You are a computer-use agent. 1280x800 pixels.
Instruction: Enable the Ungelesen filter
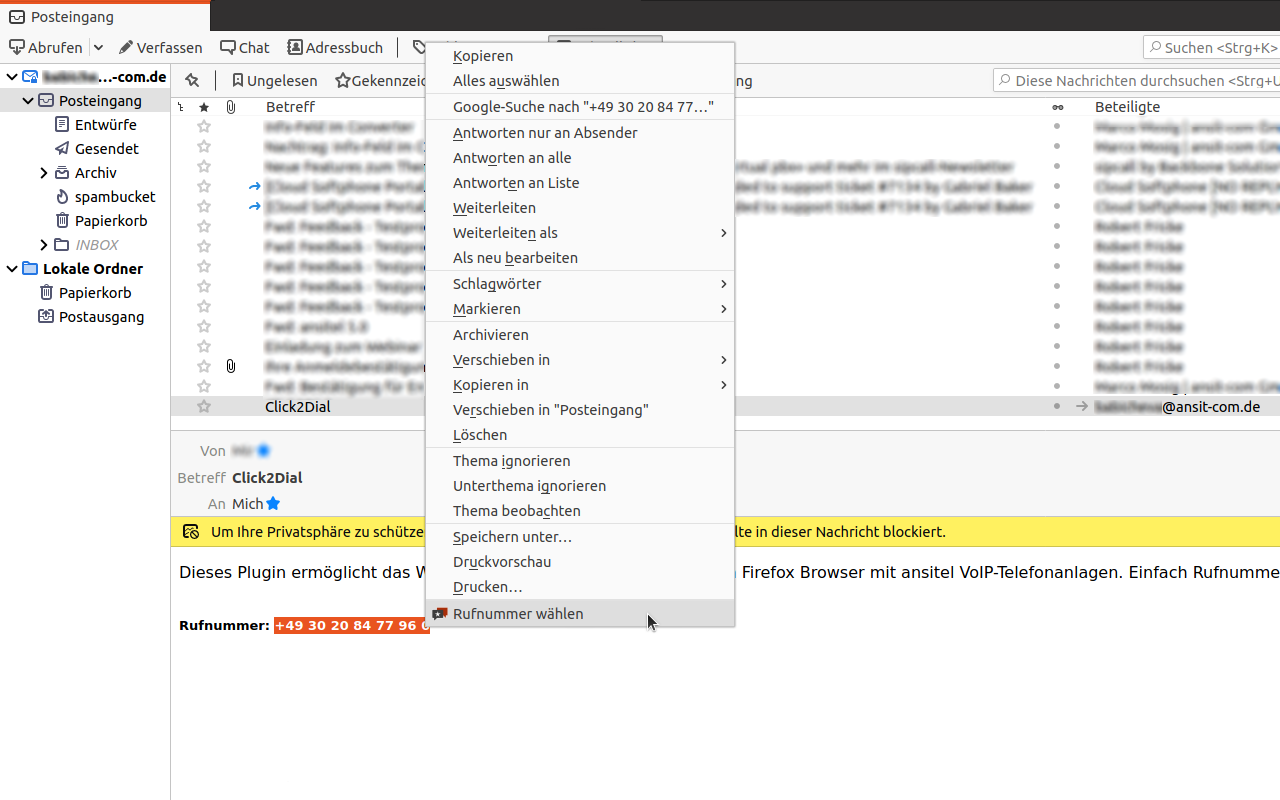point(274,80)
